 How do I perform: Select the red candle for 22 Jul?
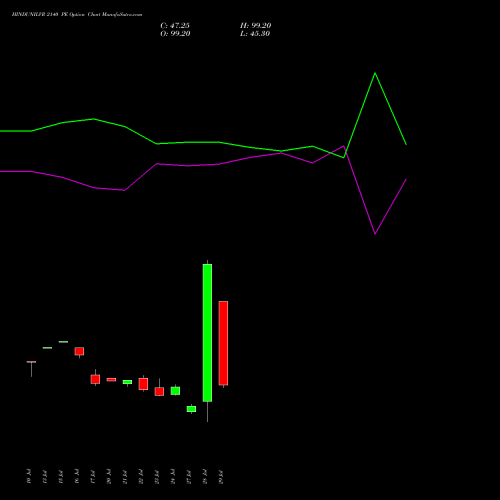pyautogui.click(x=143, y=384)
